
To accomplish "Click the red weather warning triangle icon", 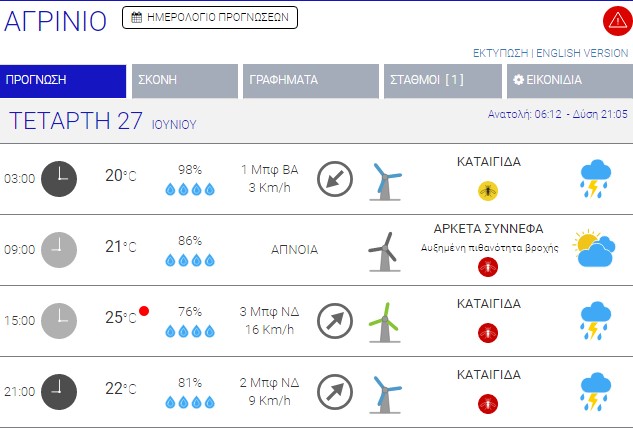I will coord(616,20).
